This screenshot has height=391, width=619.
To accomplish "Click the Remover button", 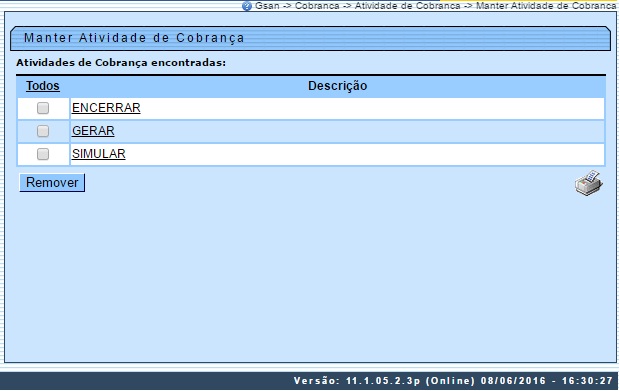I will point(52,183).
